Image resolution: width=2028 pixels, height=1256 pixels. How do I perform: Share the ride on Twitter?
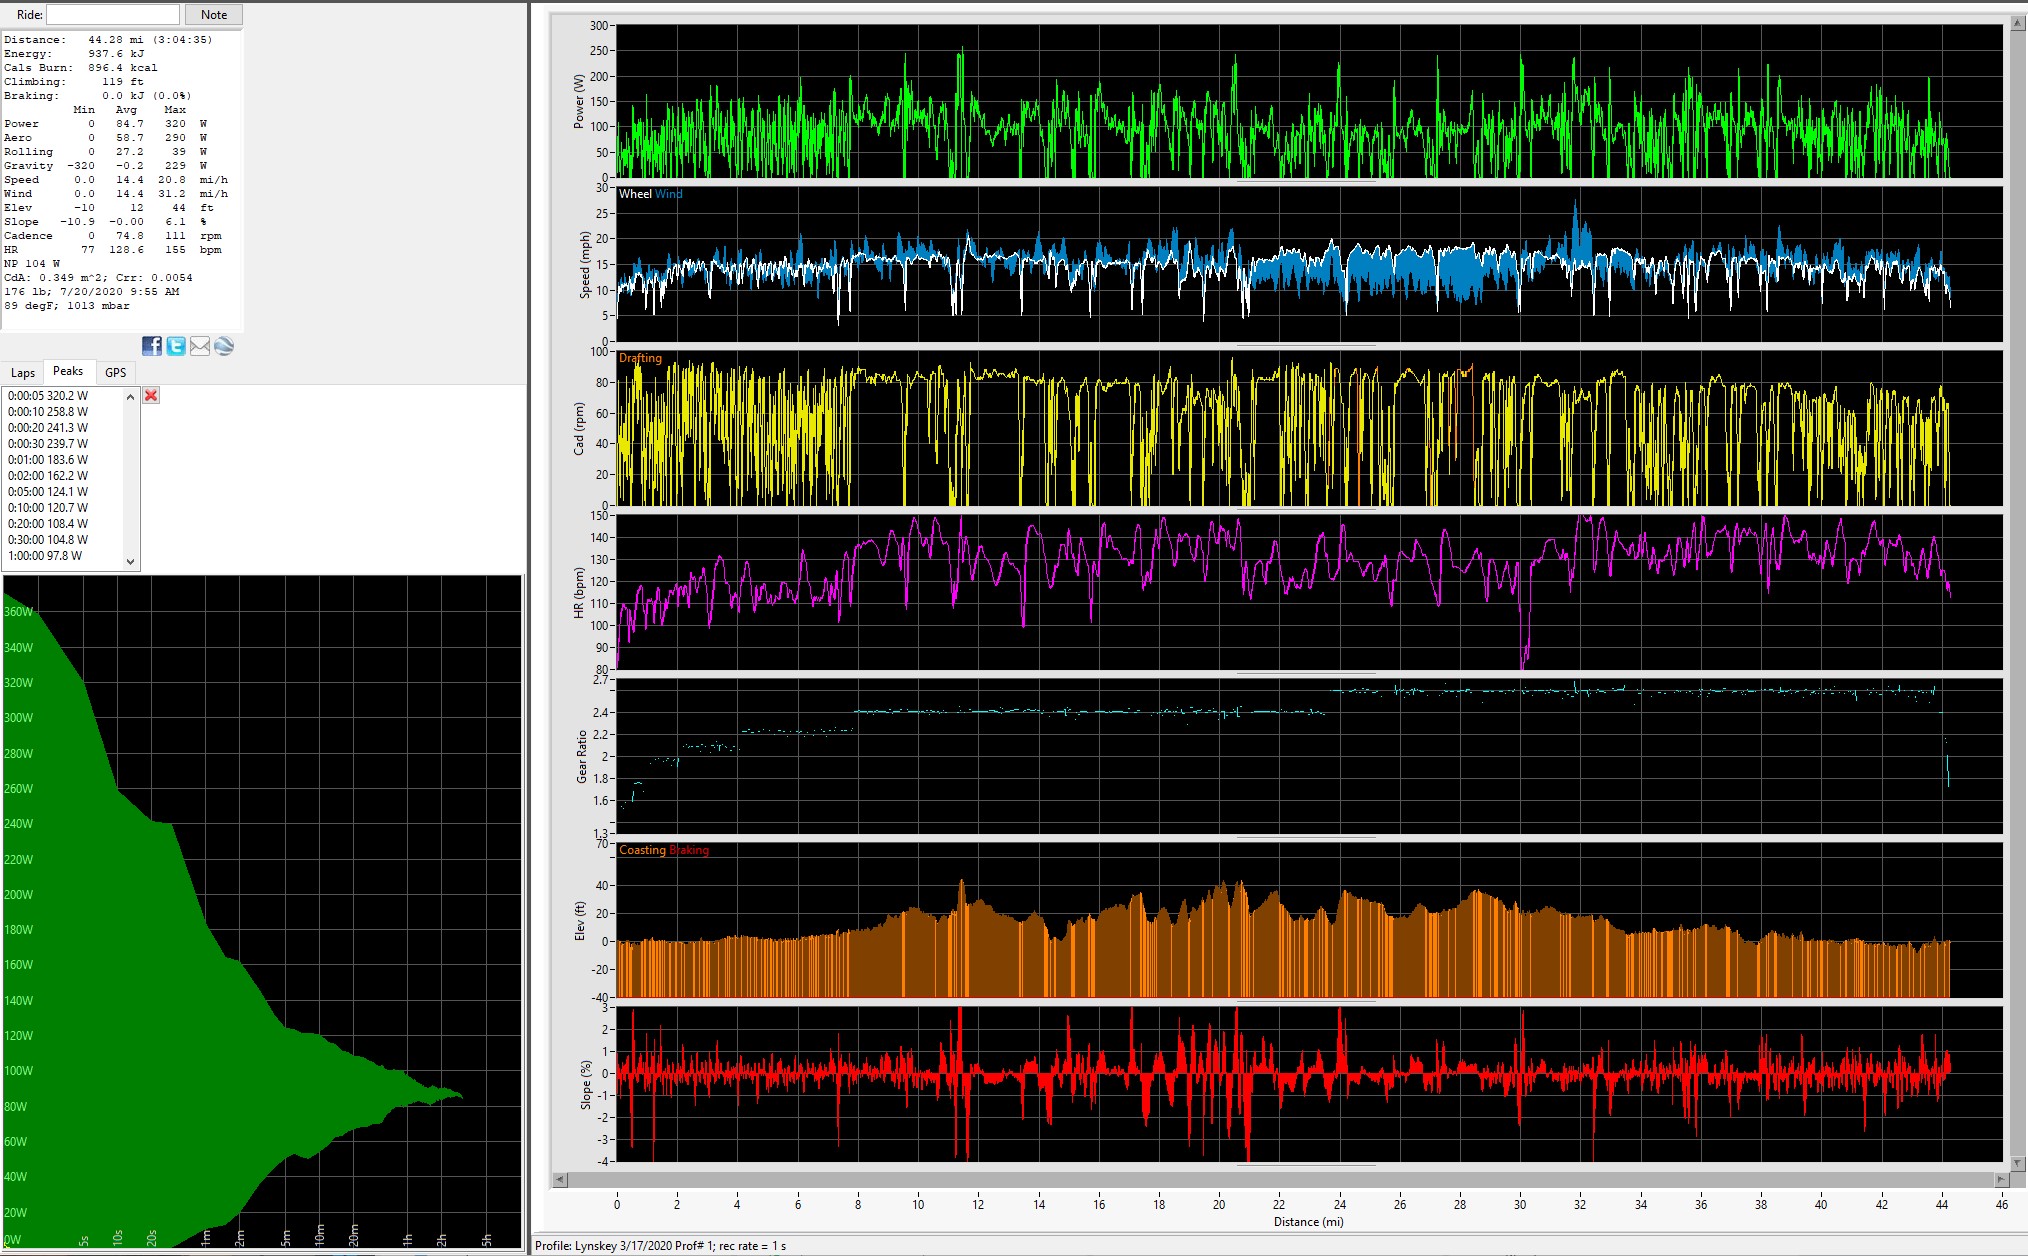point(176,346)
